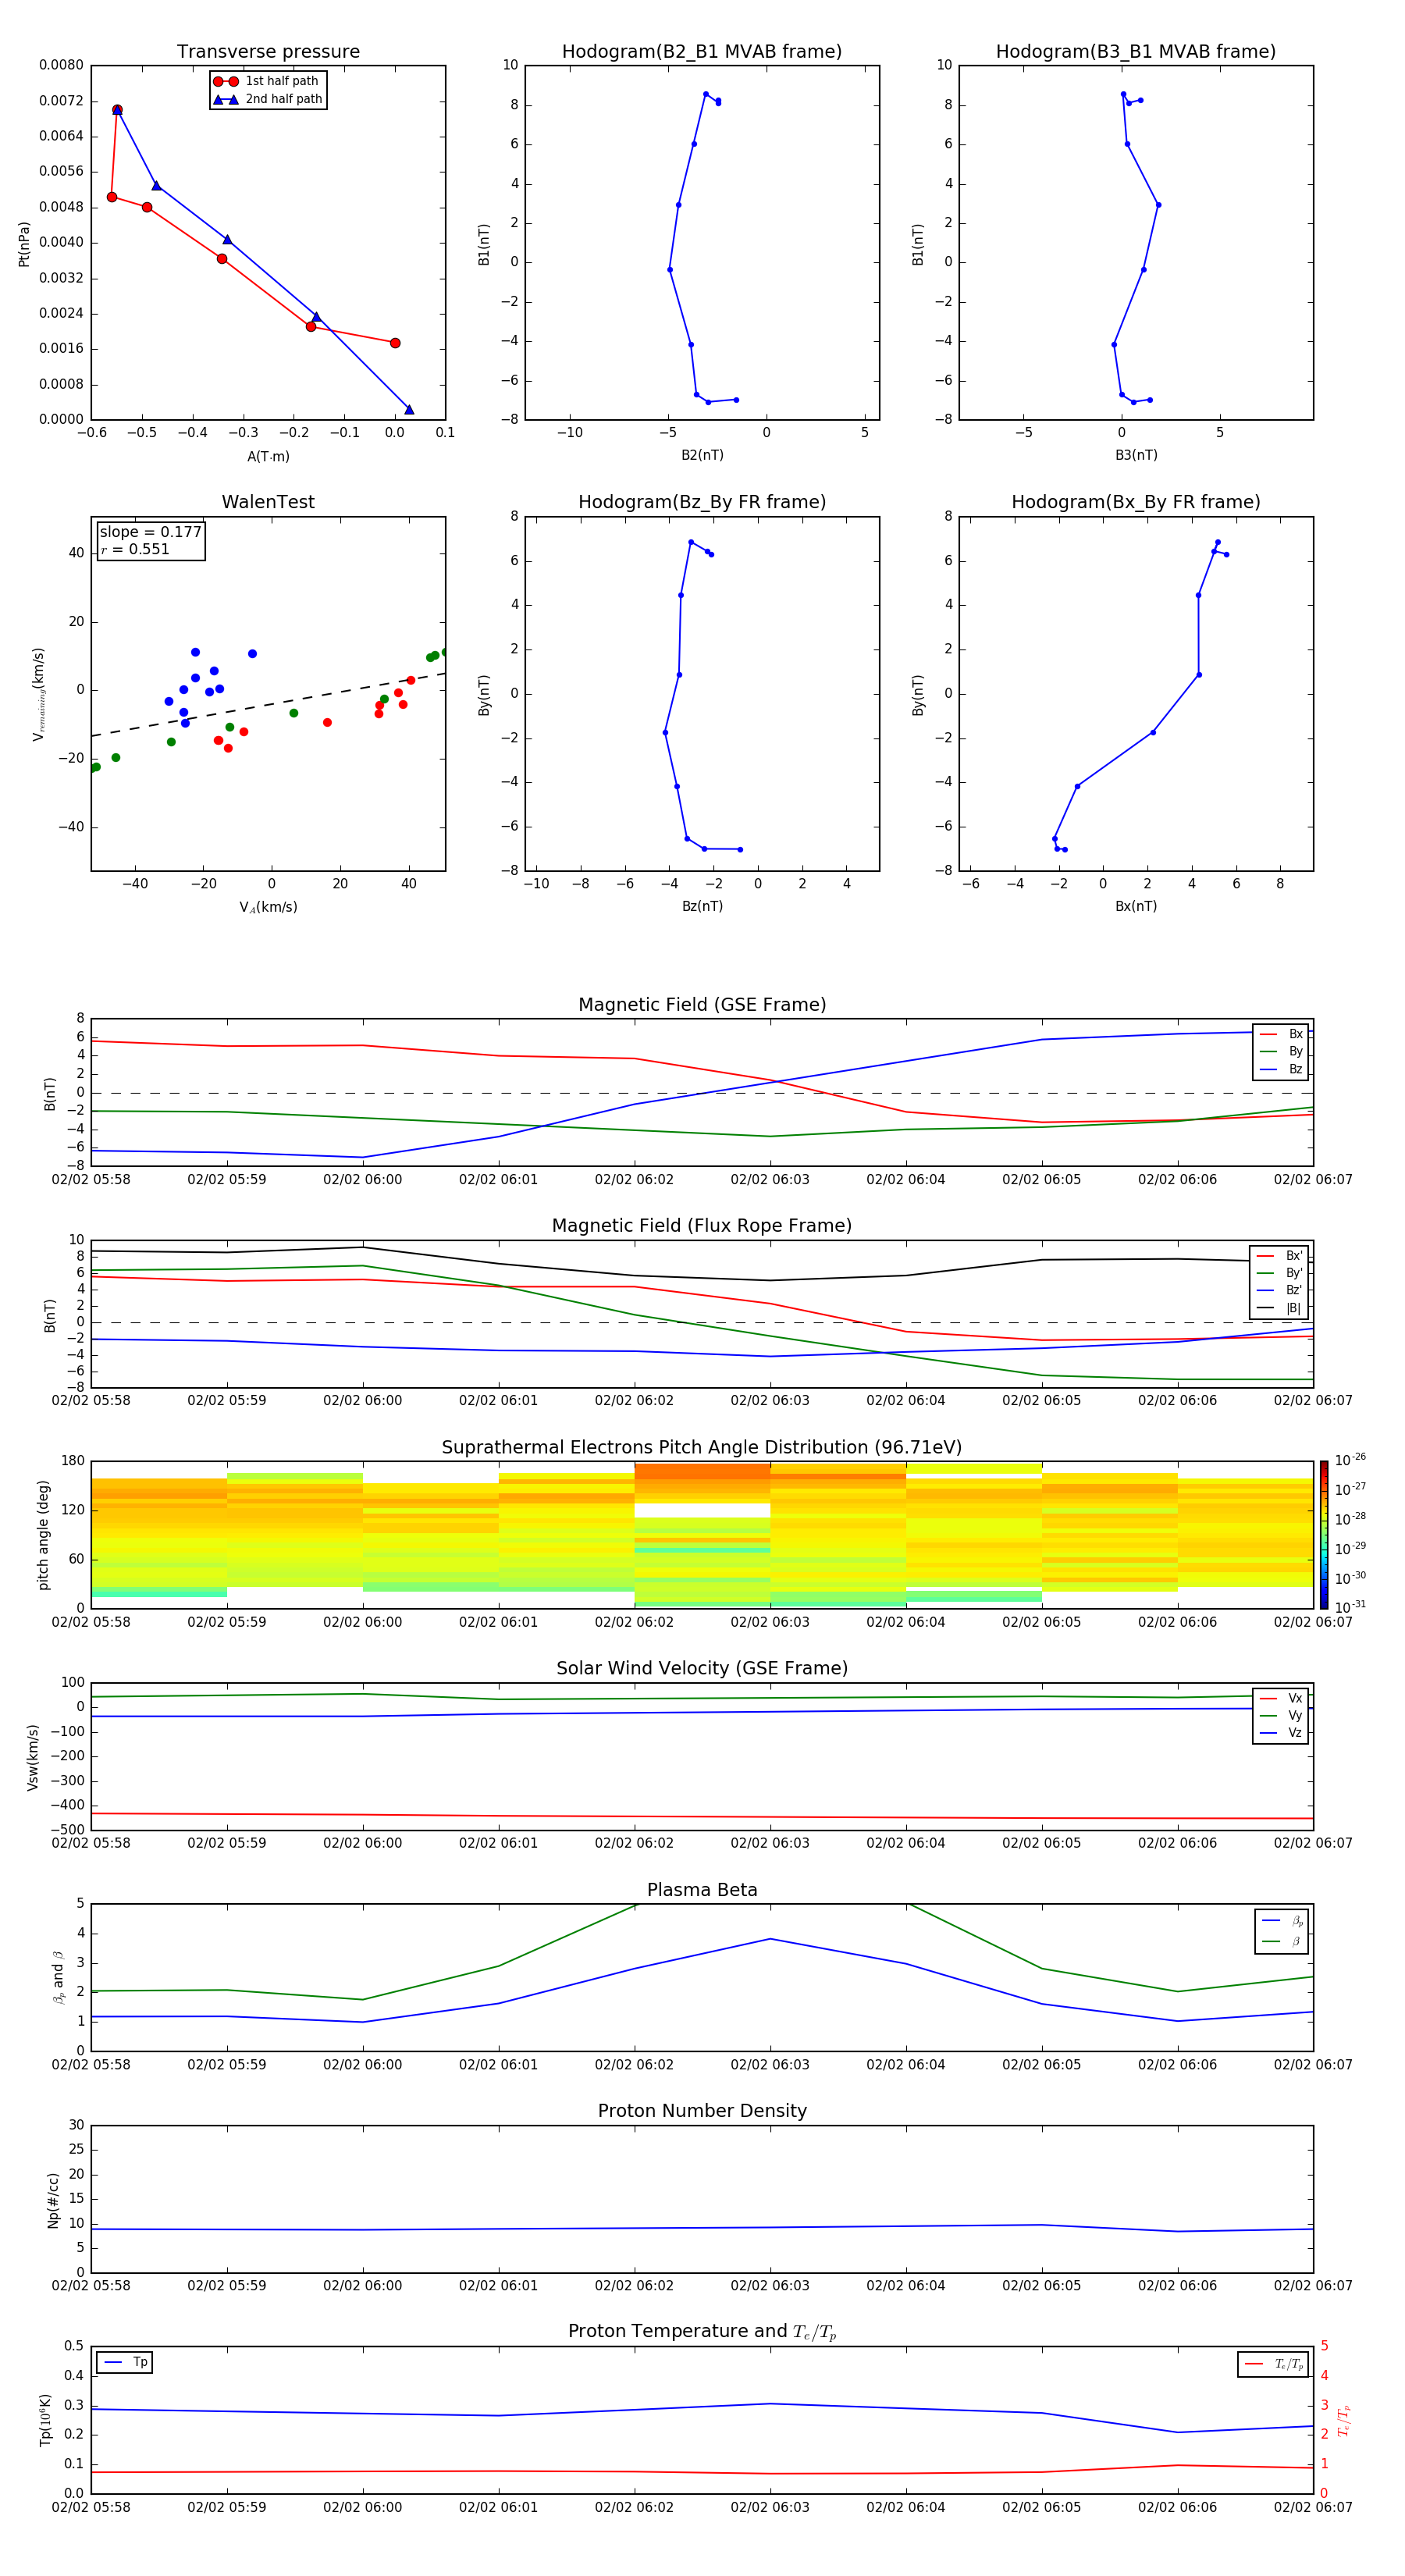Screen dimensions: 1405x2576
Task: Select the Vz legend entry
Action: [1281, 1733]
